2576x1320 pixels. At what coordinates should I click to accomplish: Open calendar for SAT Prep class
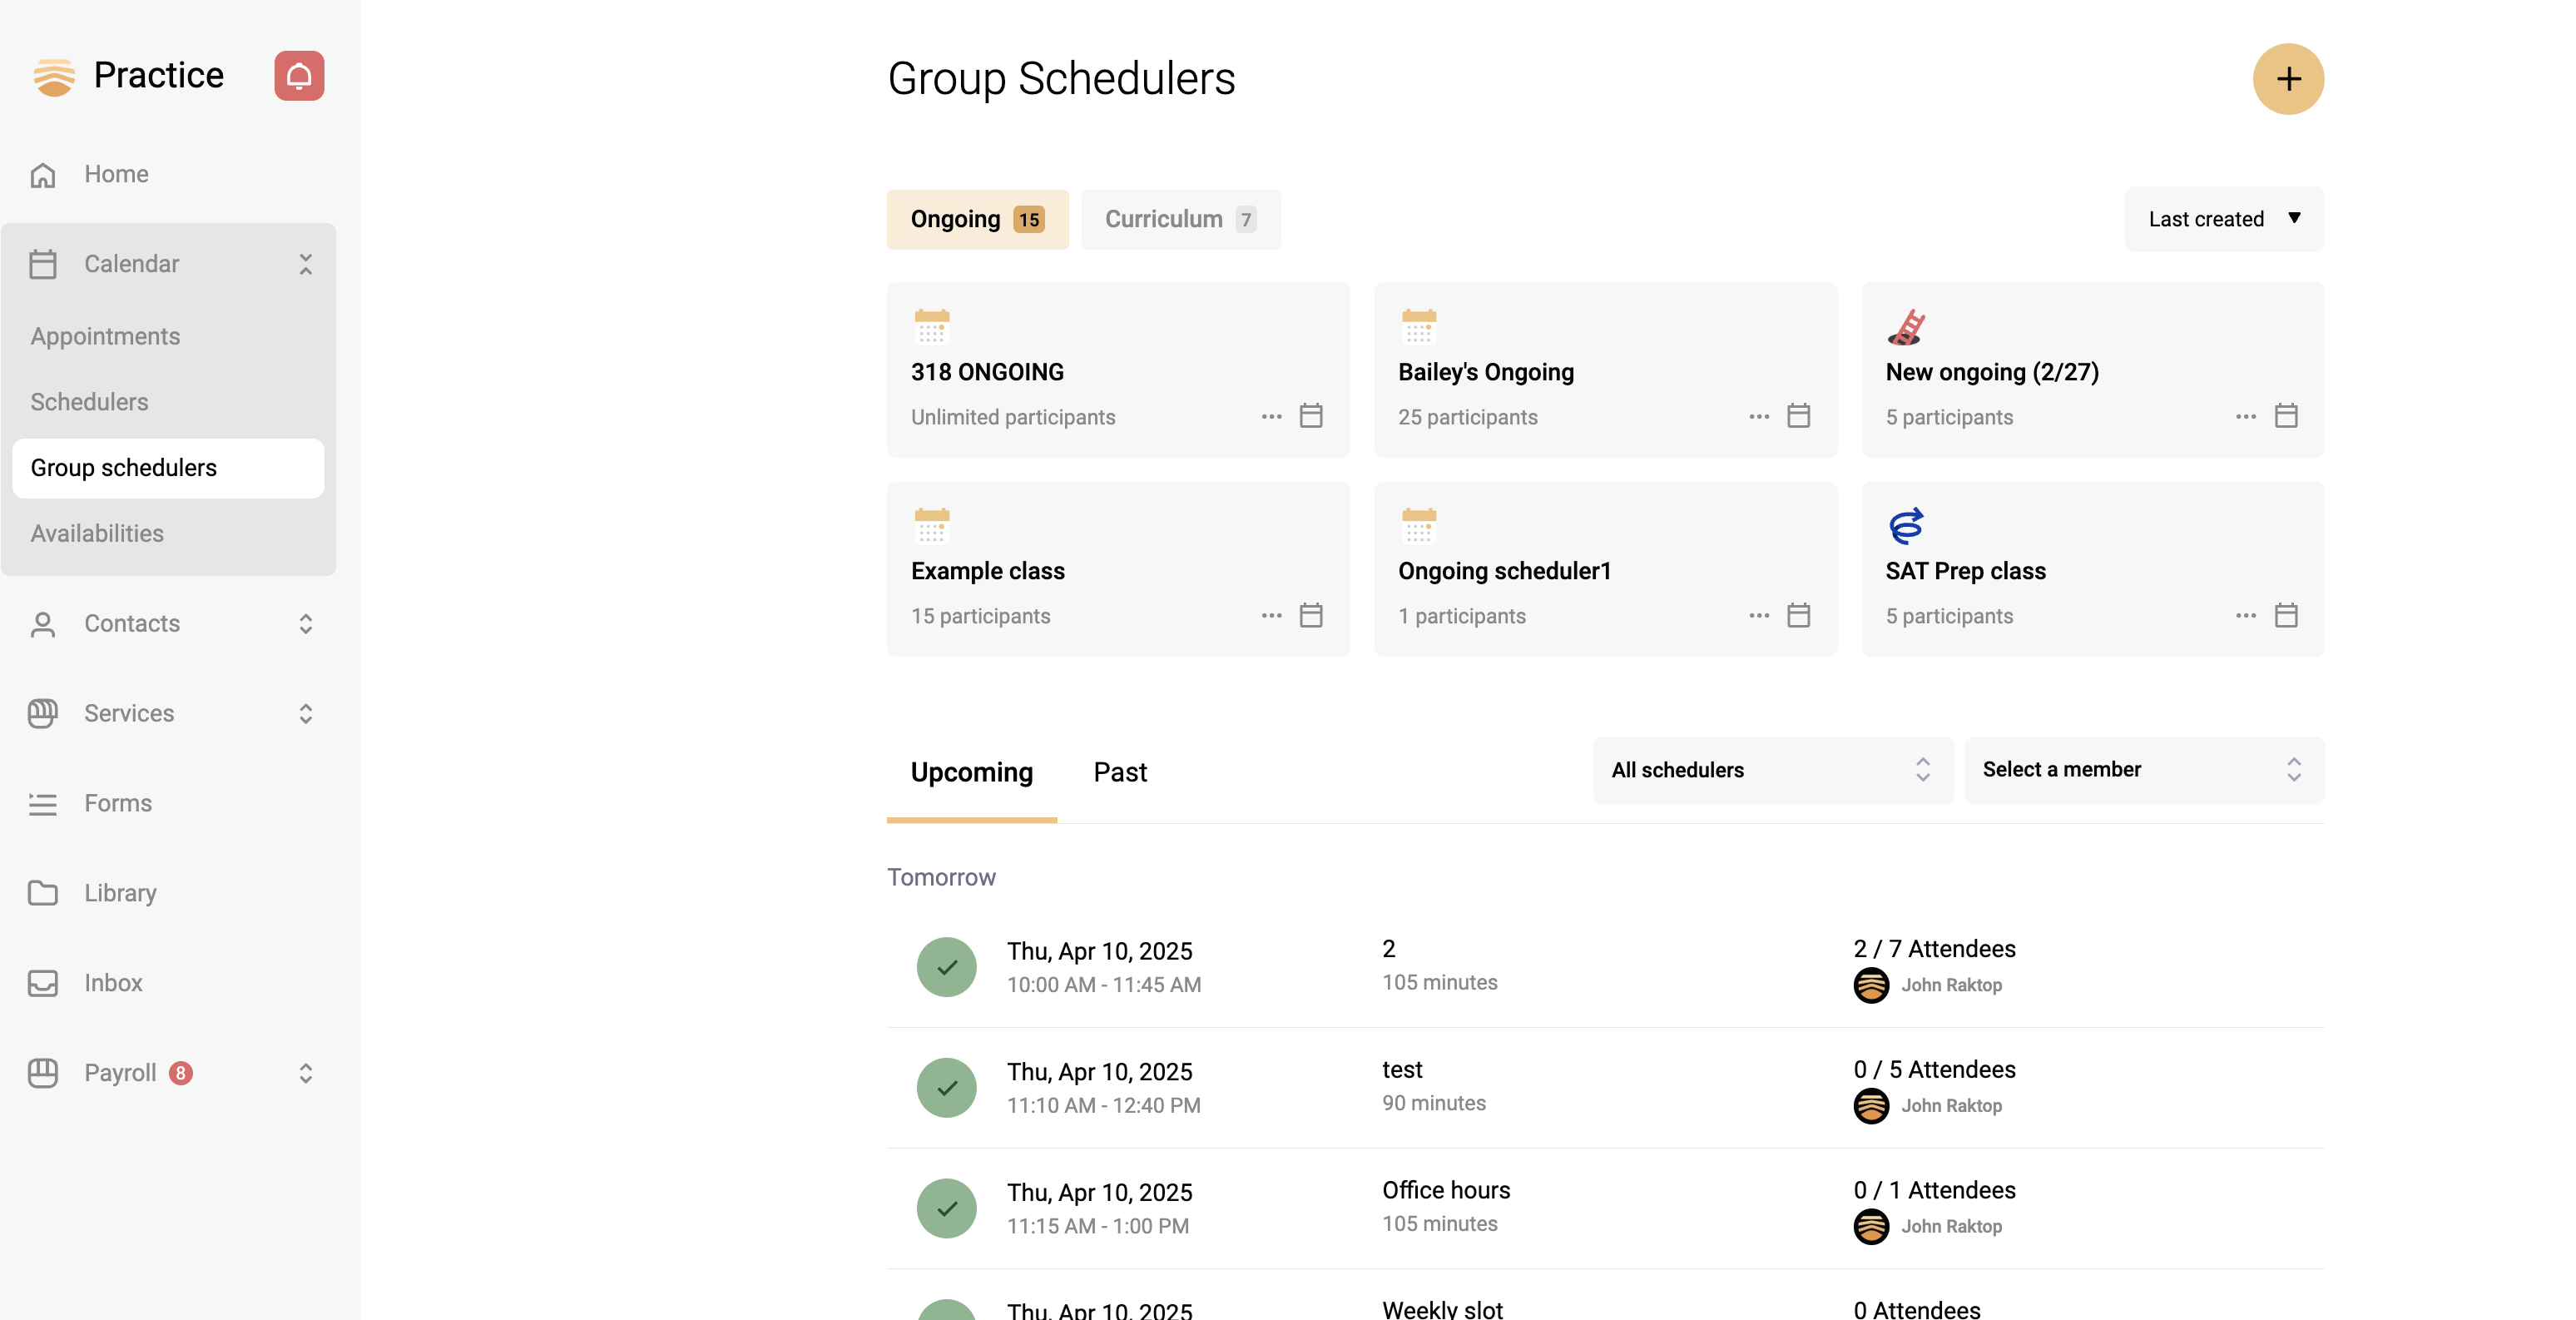coord(2286,615)
